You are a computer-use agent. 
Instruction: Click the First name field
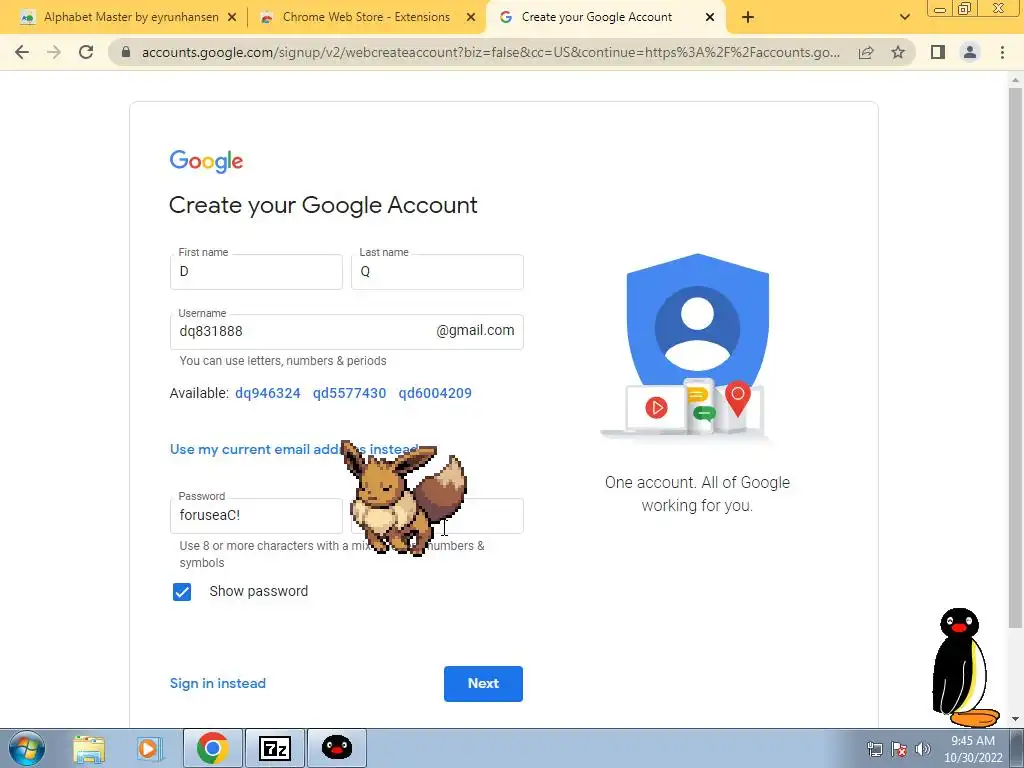click(256, 272)
